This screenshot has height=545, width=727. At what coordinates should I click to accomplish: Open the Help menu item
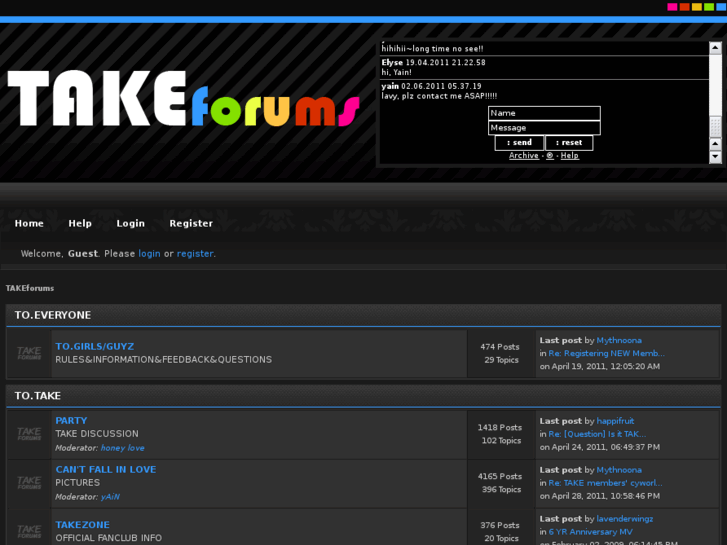[x=80, y=224]
